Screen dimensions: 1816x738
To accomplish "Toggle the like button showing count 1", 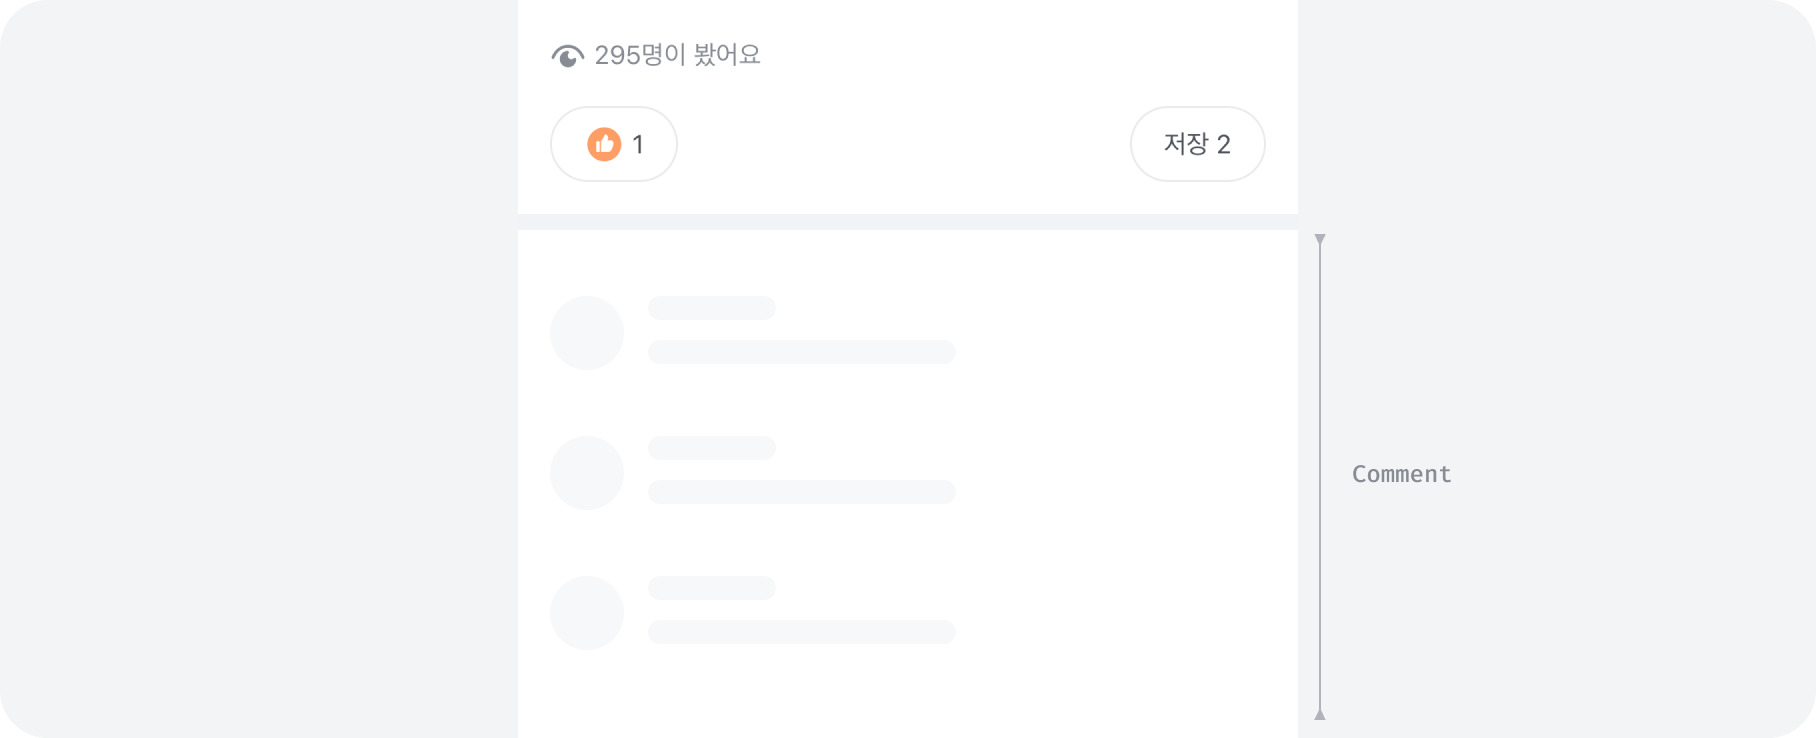I will point(613,144).
